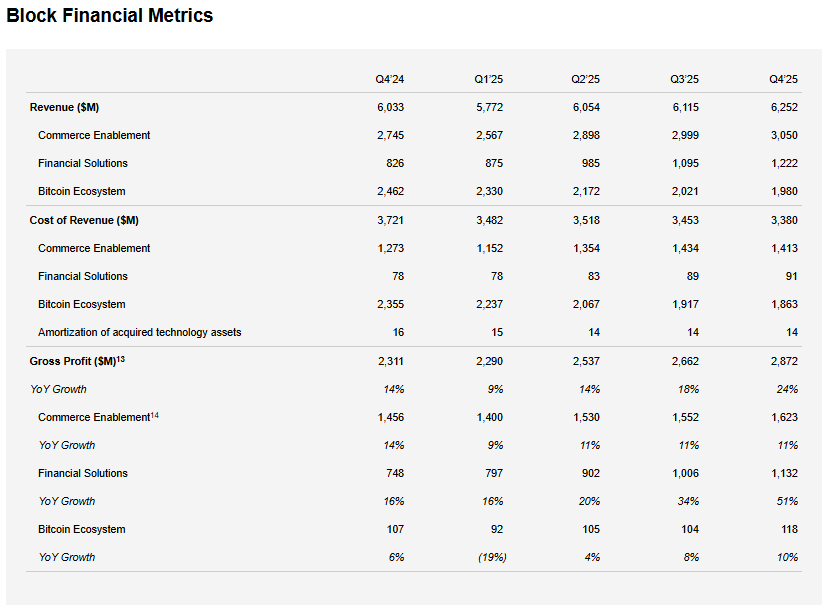The width and height of the screenshot is (830, 607).
Task: Click Commerce Enablement cost 1,152
Action: pos(490,248)
